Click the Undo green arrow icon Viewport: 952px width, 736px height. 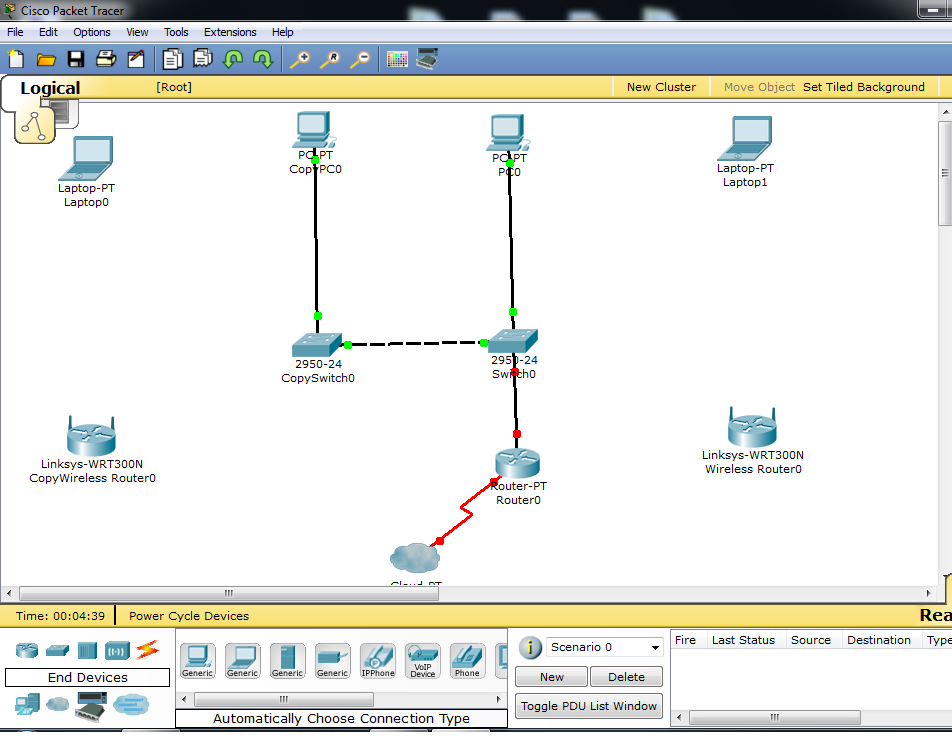pyautogui.click(x=233, y=59)
